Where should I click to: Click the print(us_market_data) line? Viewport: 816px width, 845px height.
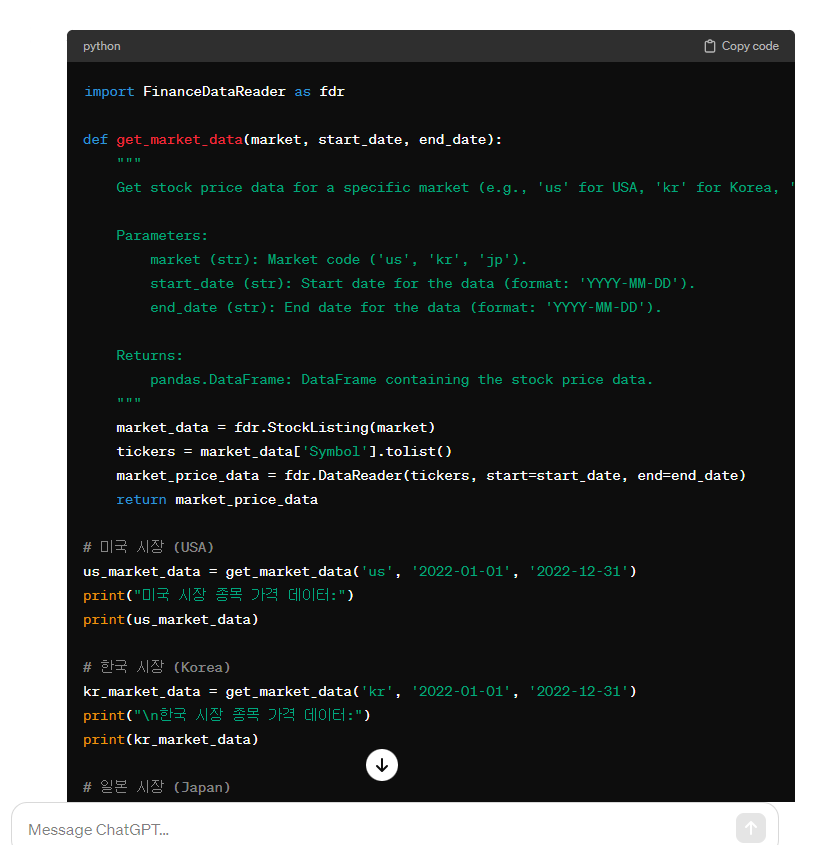click(x=171, y=619)
